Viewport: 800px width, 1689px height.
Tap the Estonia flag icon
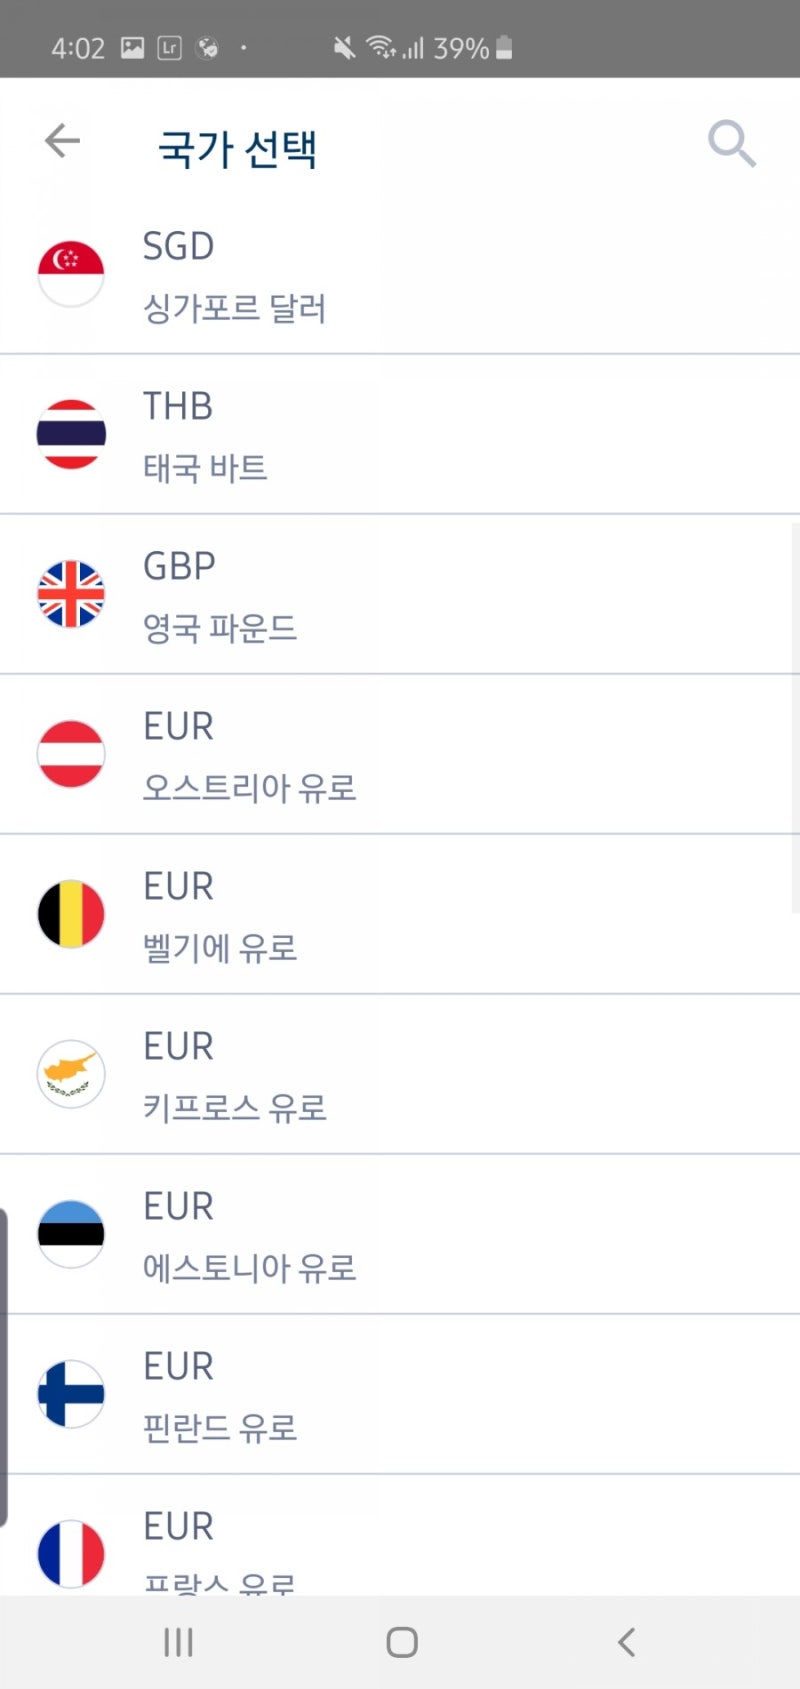[71, 1234]
